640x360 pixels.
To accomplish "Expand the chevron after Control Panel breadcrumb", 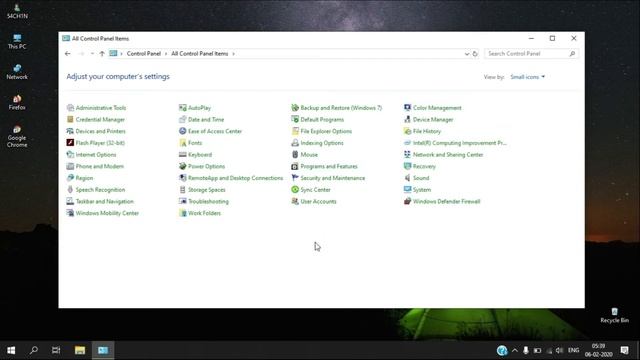I will click(x=166, y=54).
